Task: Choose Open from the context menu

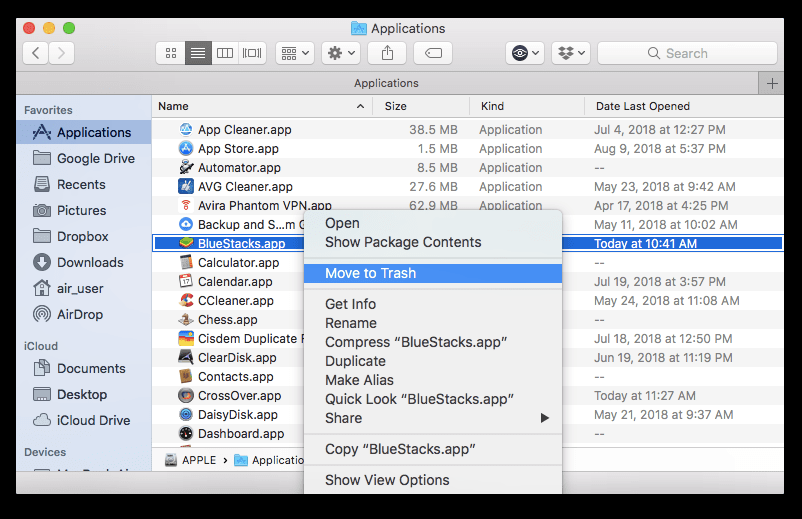Action: (x=433, y=223)
